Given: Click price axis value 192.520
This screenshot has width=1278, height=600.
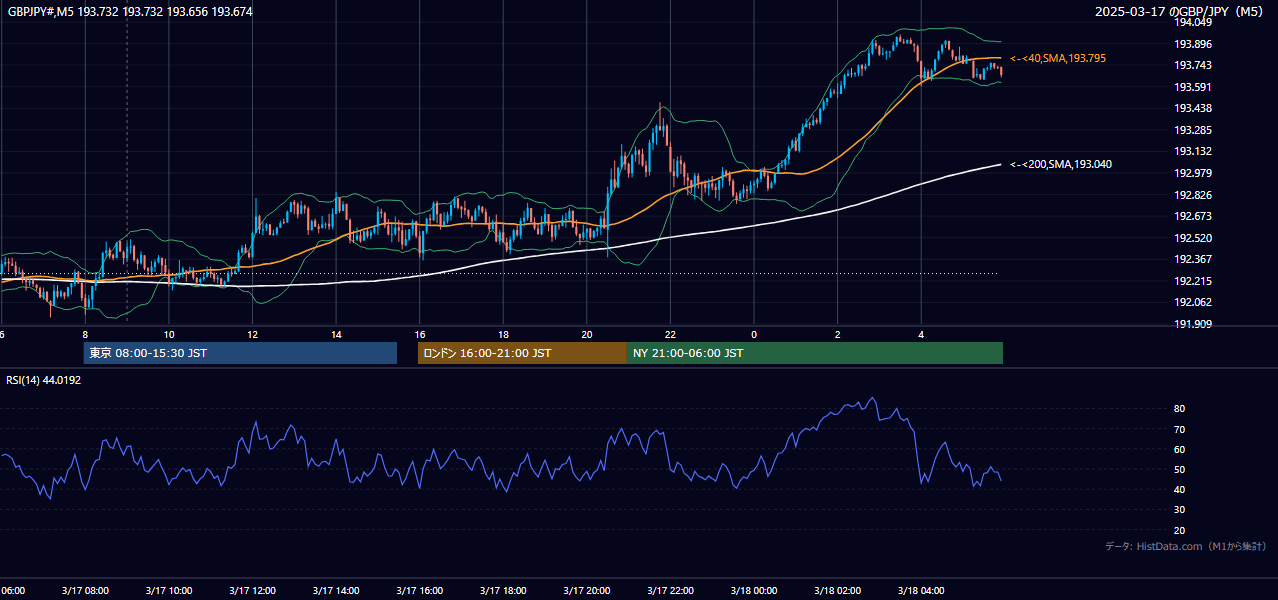Looking at the screenshot, I should [1193, 238].
